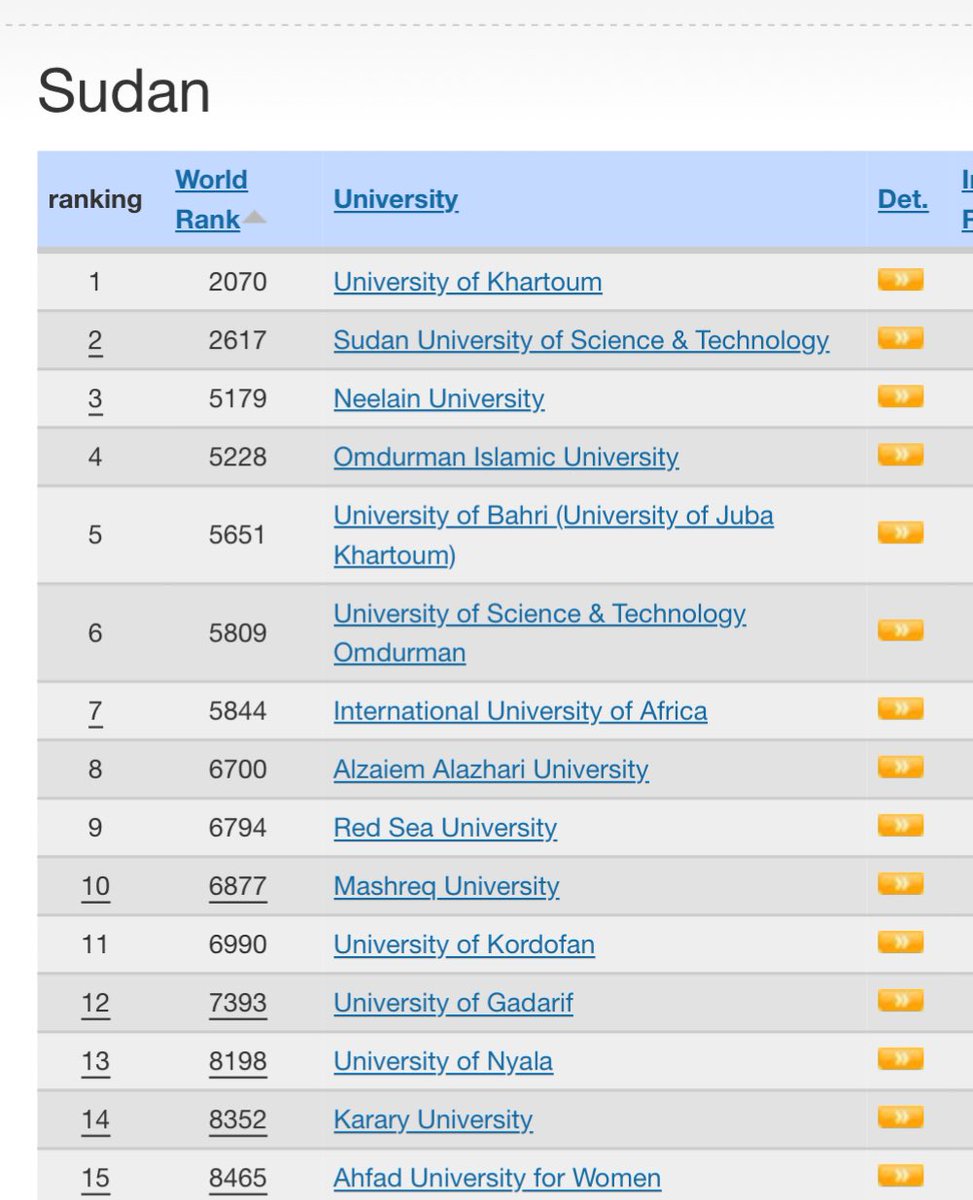Screen dimensions: 973x1200
Task: Open Sudan University of Science & Technology link
Action: [582, 340]
